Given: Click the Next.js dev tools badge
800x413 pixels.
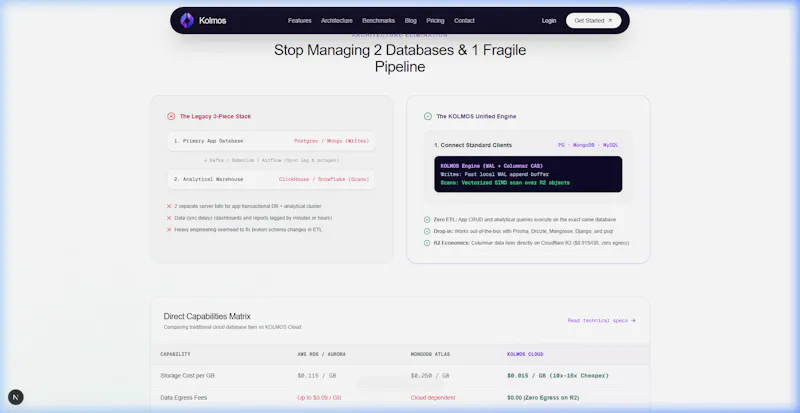Looking at the screenshot, I should click(x=16, y=397).
